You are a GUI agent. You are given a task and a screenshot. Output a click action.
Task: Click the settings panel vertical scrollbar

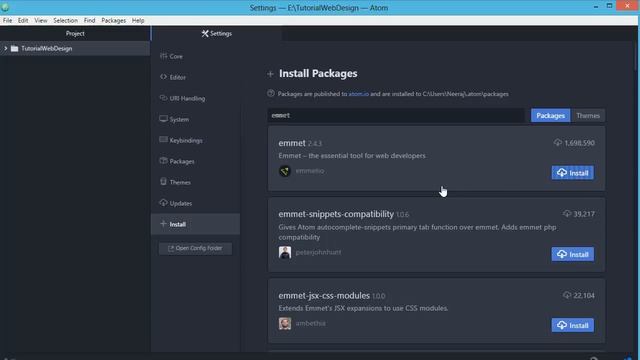(x=636, y=55)
